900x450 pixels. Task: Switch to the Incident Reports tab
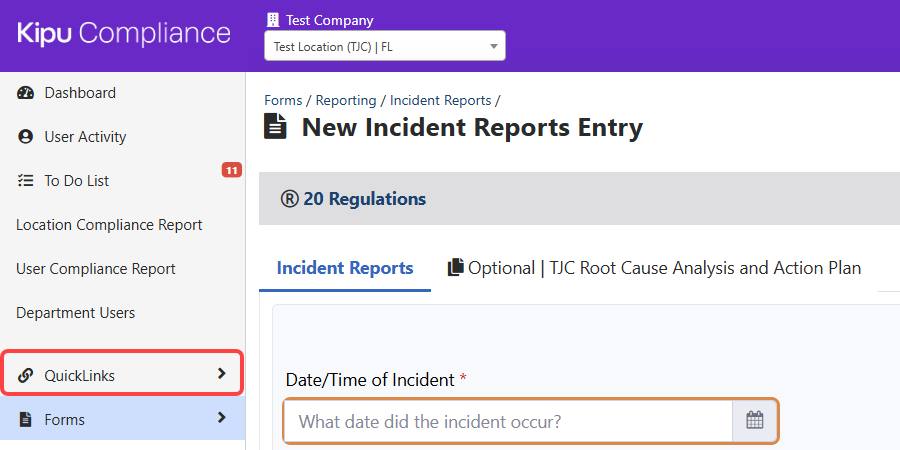tap(345, 268)
